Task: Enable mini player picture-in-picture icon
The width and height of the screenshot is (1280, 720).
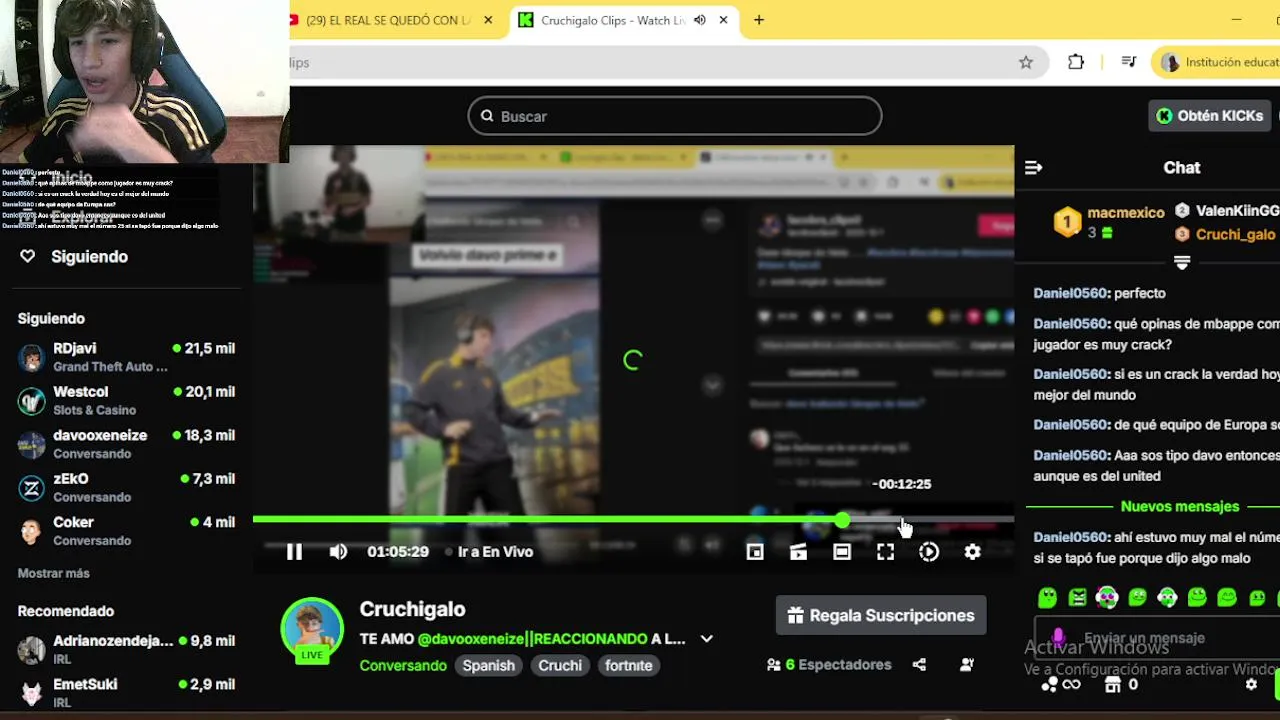Action: pyautogui.click(x=755, y=552)
